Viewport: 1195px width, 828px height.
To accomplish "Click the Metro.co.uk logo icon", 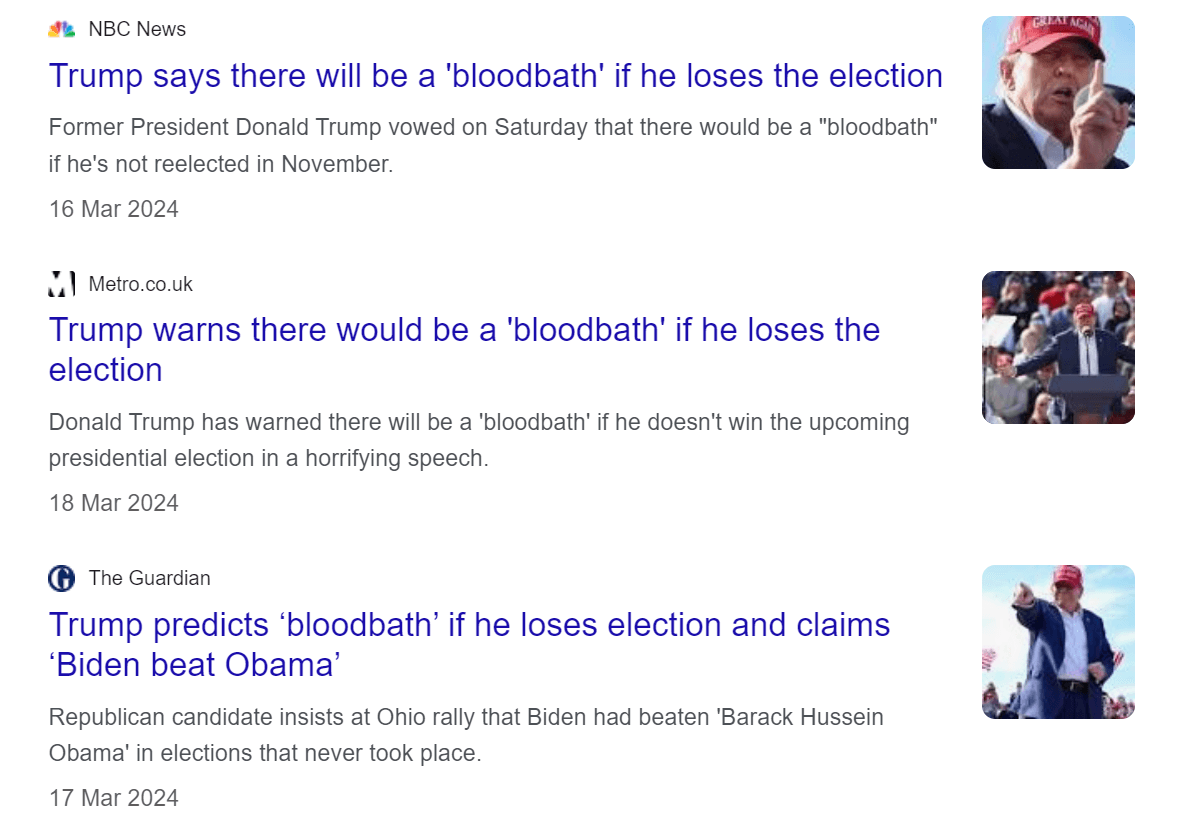I will tap(62, 284).
